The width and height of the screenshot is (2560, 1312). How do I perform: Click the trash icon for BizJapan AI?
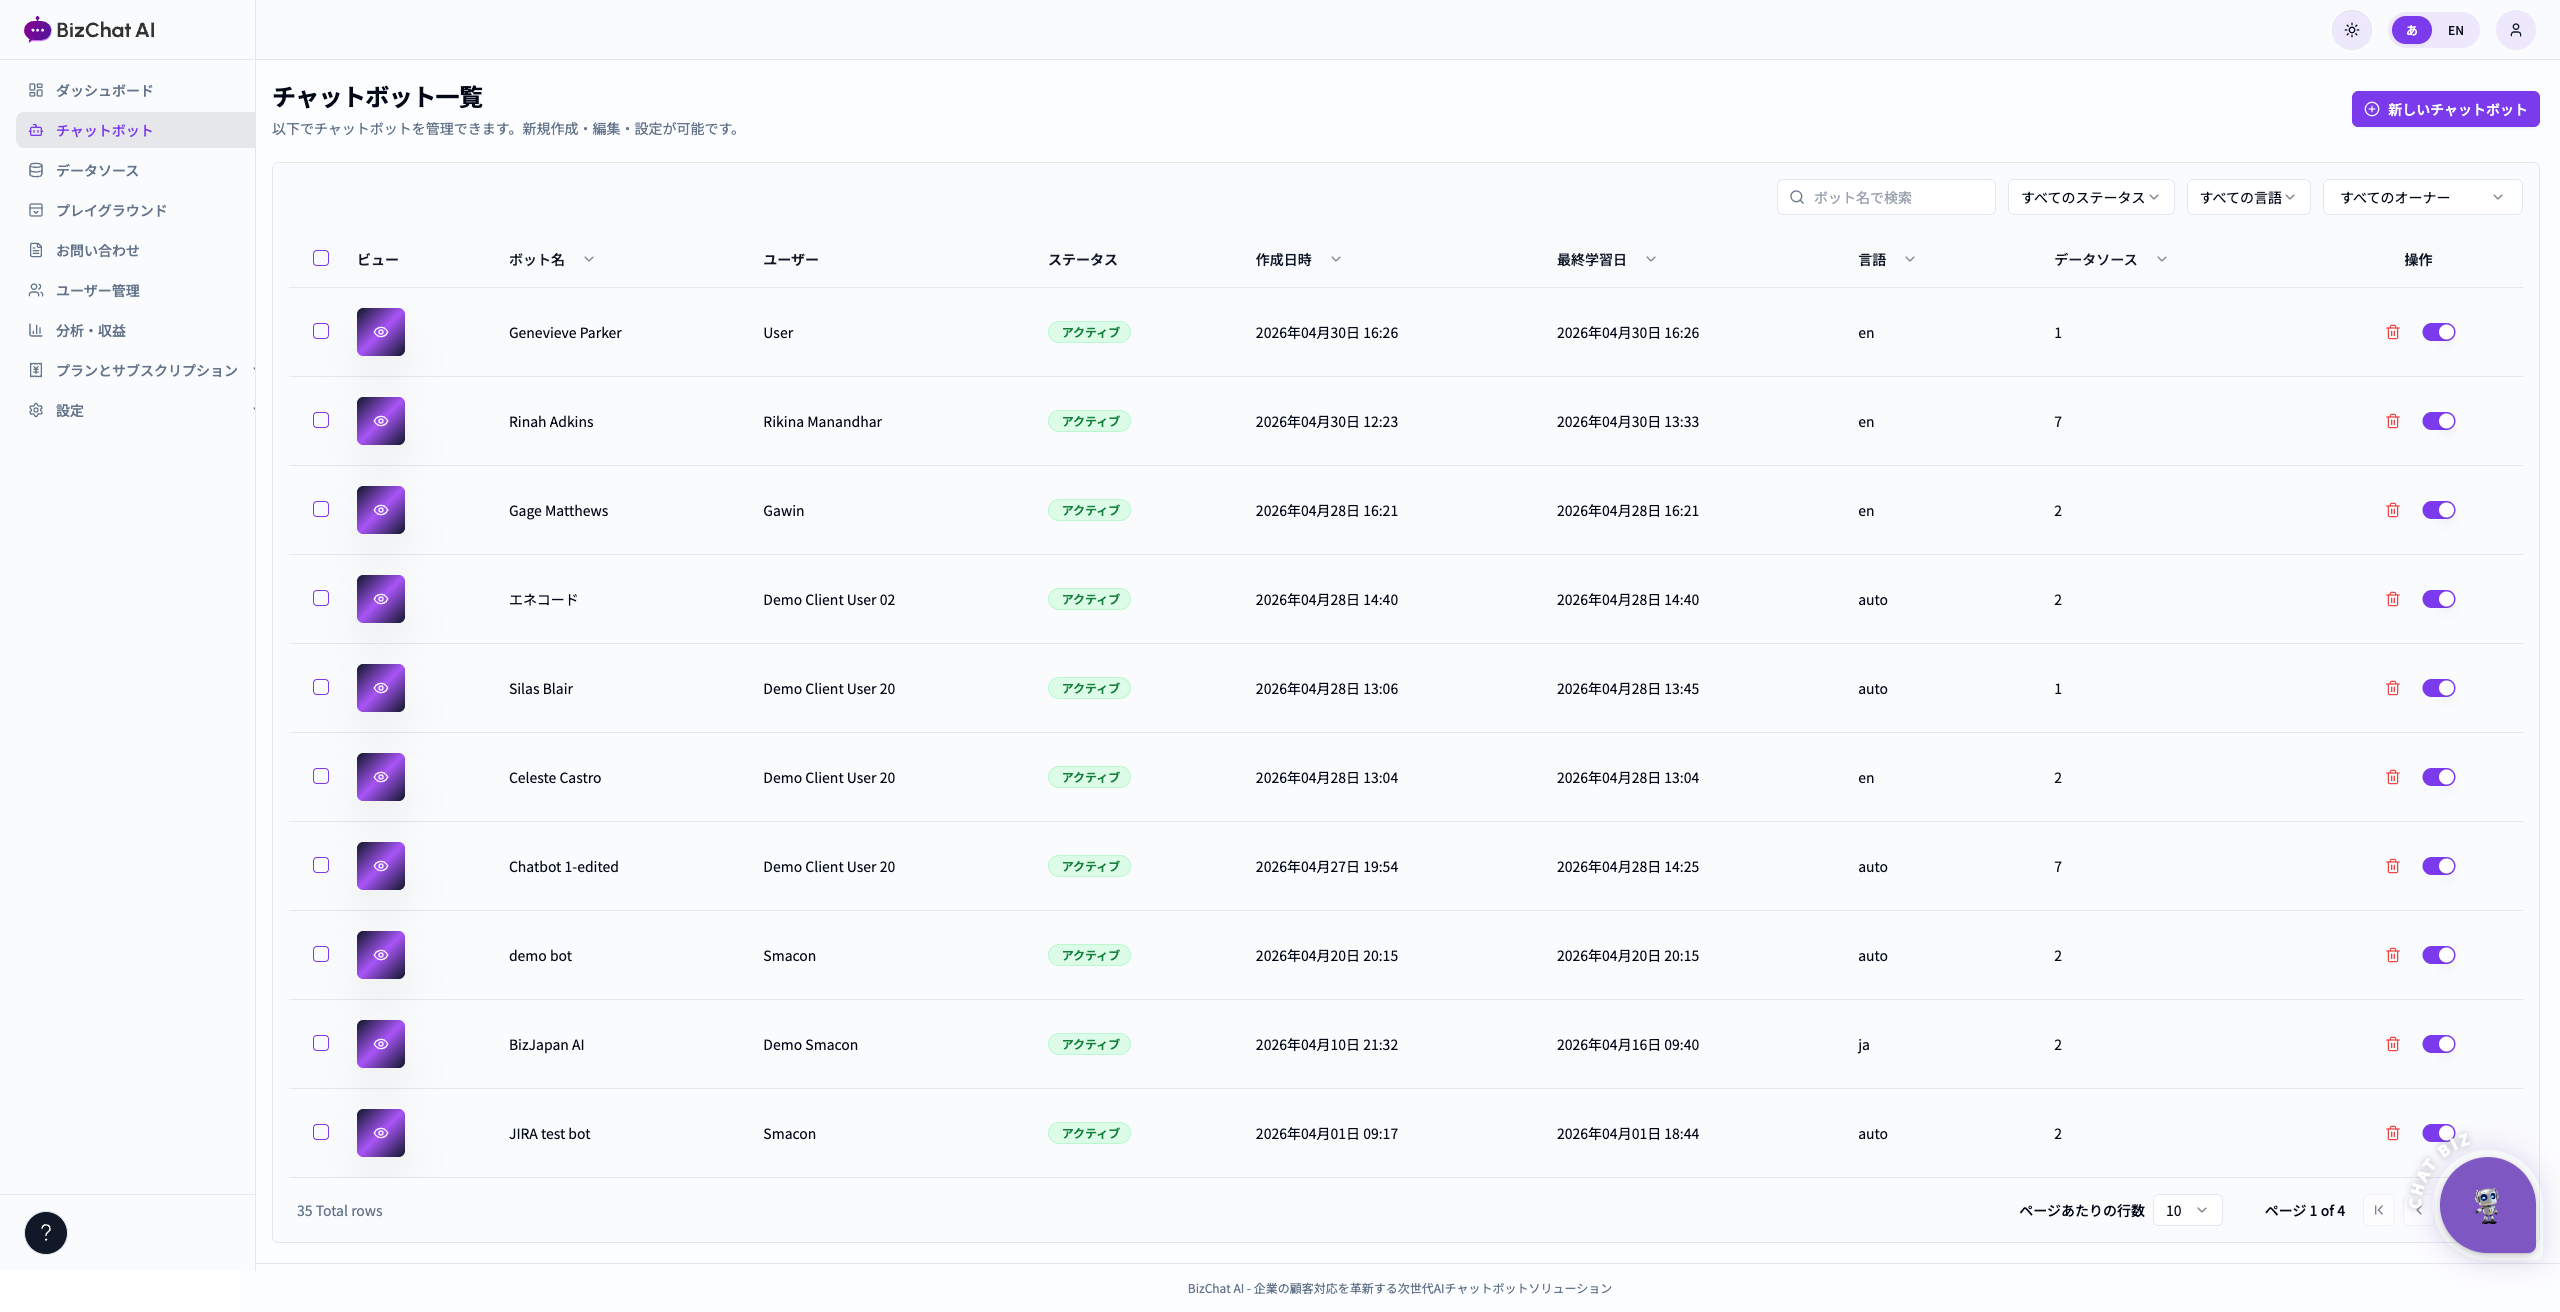point(2393,1044)
